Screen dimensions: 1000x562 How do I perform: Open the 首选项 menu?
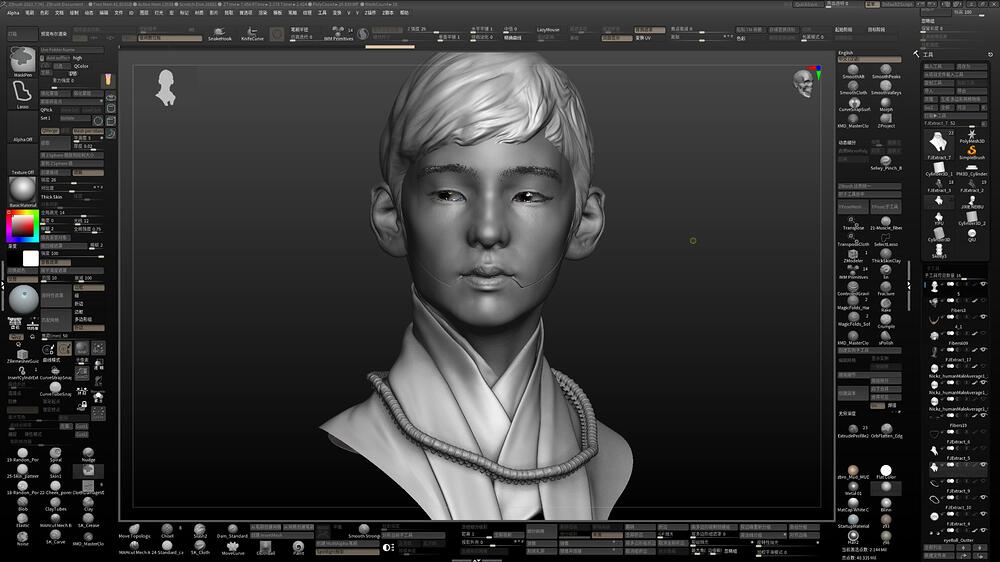pos(246,13)
